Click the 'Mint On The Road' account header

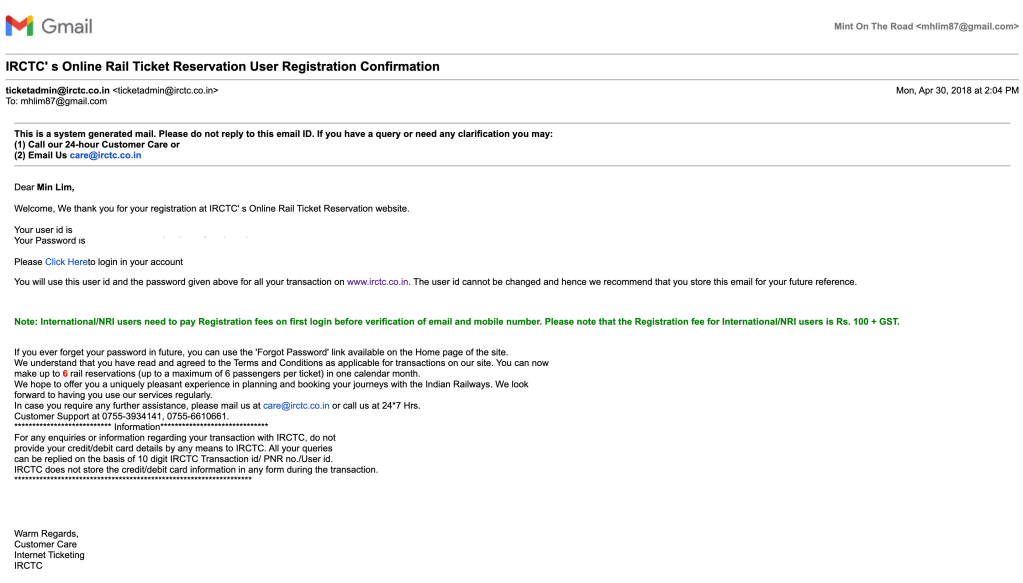(926, 27)
